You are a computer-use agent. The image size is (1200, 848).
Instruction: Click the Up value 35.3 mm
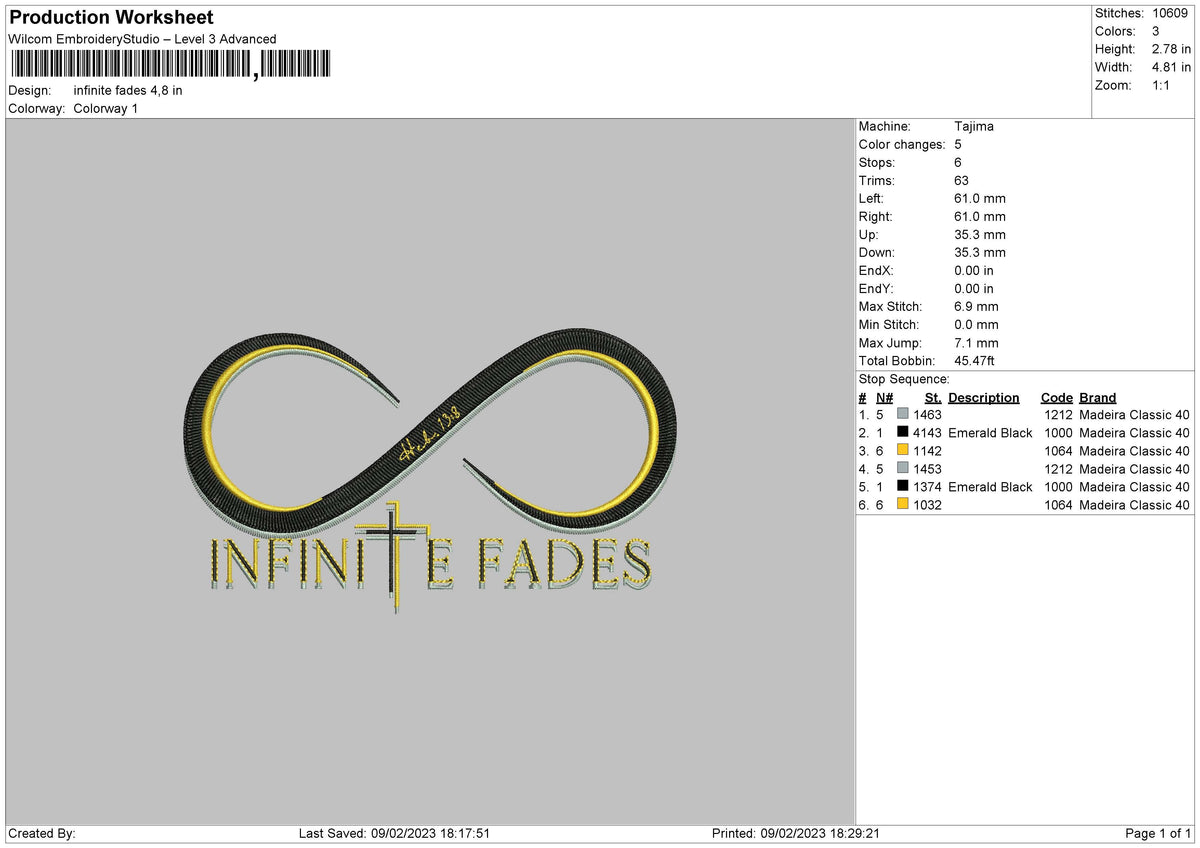coord(980,234)
